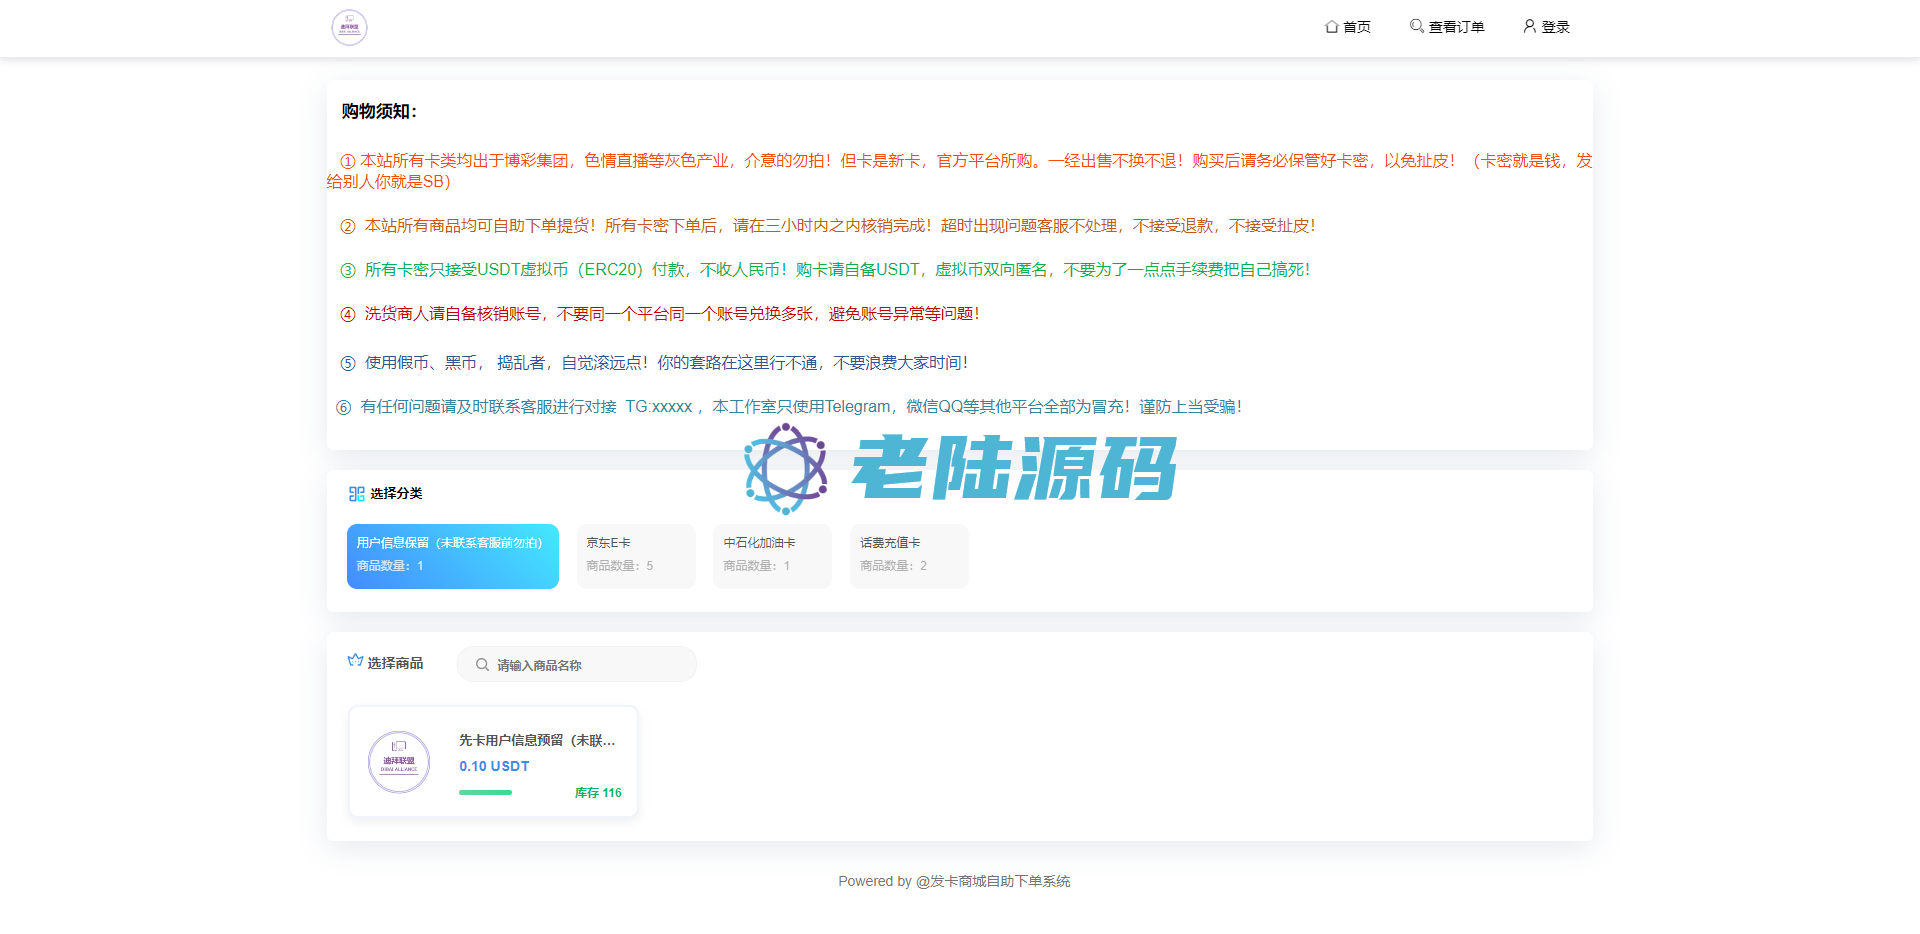Screen dimensions: 1920x934
Task: Go to 首页 in the top navigation
Action: click(1356, 27)
